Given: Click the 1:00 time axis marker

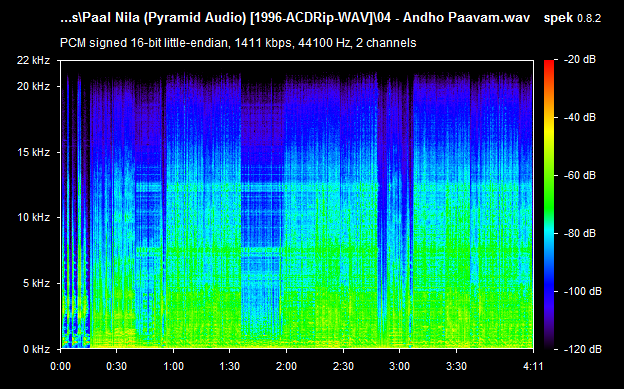Looking at the screenshot, I should 173,366.
